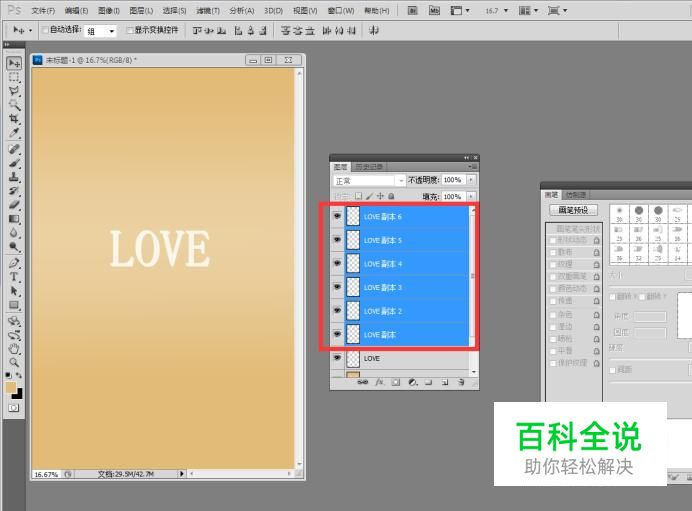Create a new layer icon
The height and width of the screenshot is (511, 692).
tap(445, 382)
